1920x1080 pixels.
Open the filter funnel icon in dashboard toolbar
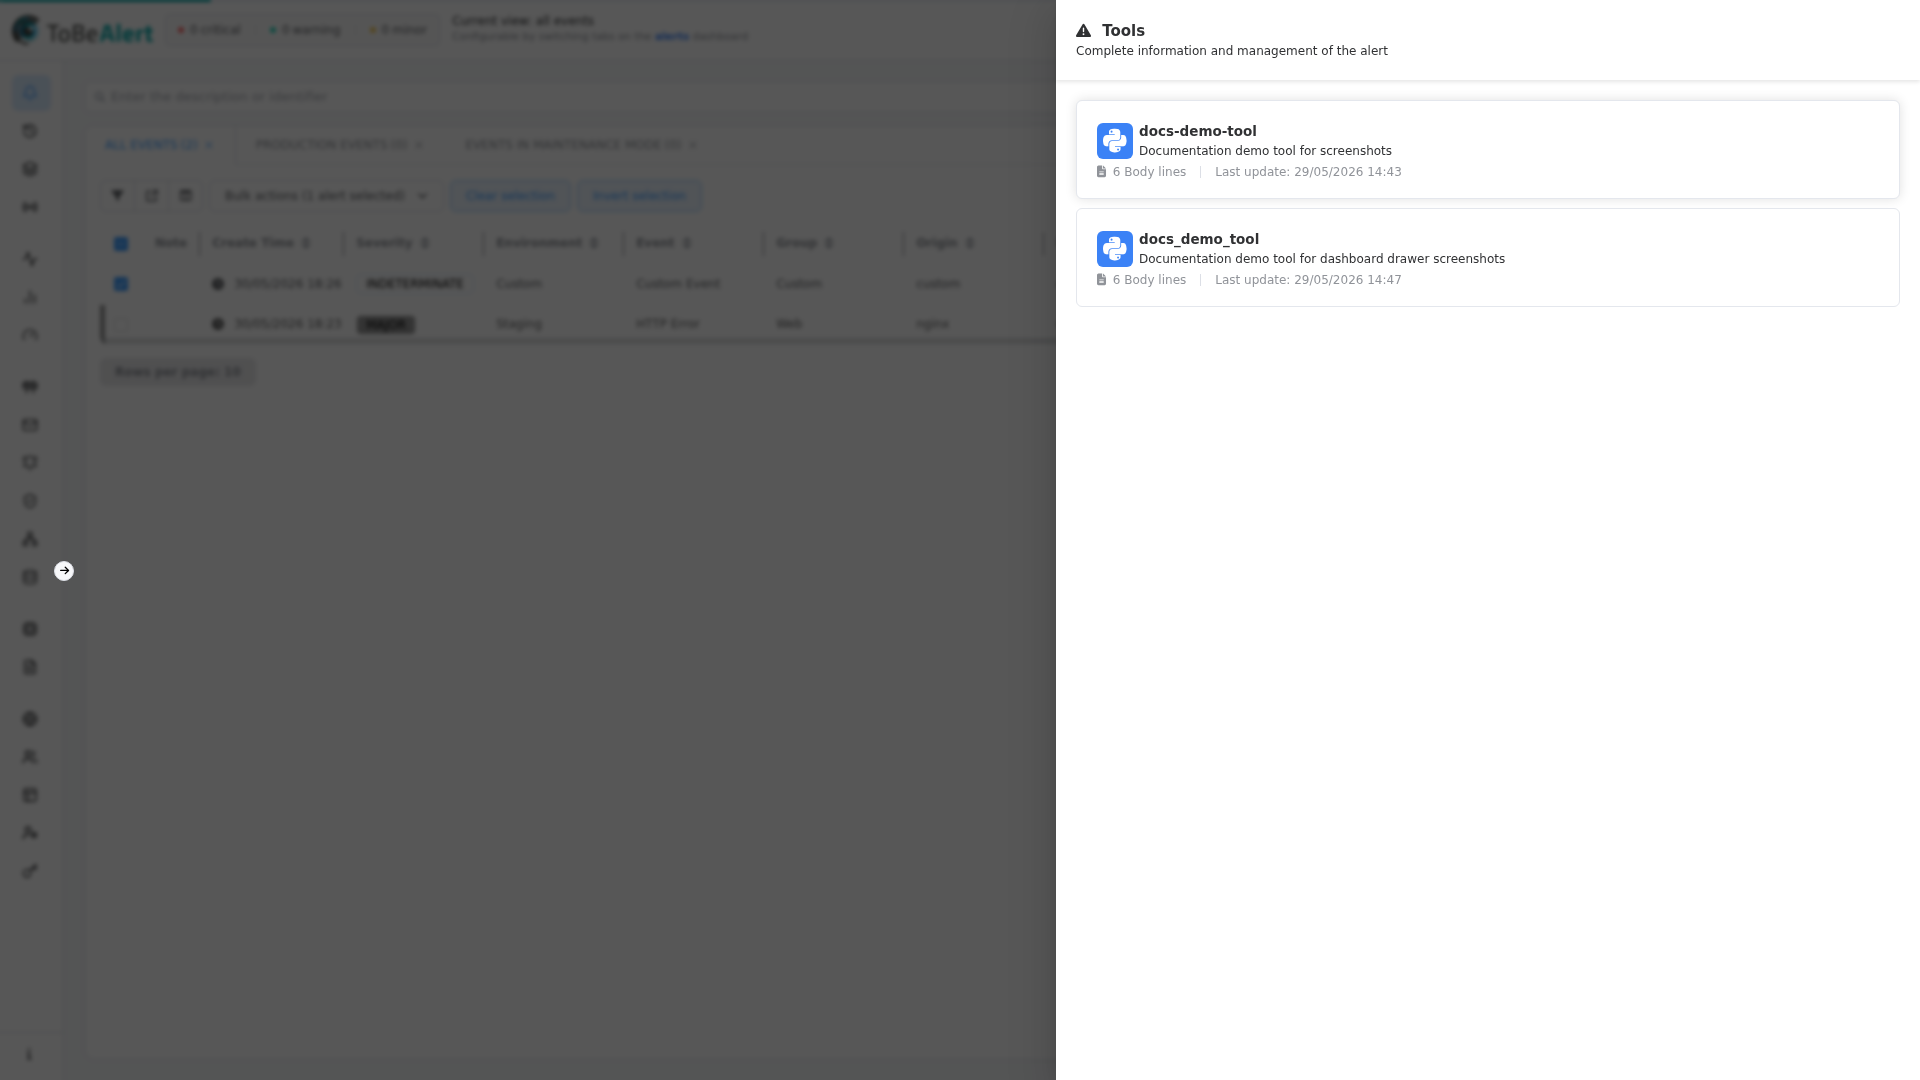pos(117,196)
